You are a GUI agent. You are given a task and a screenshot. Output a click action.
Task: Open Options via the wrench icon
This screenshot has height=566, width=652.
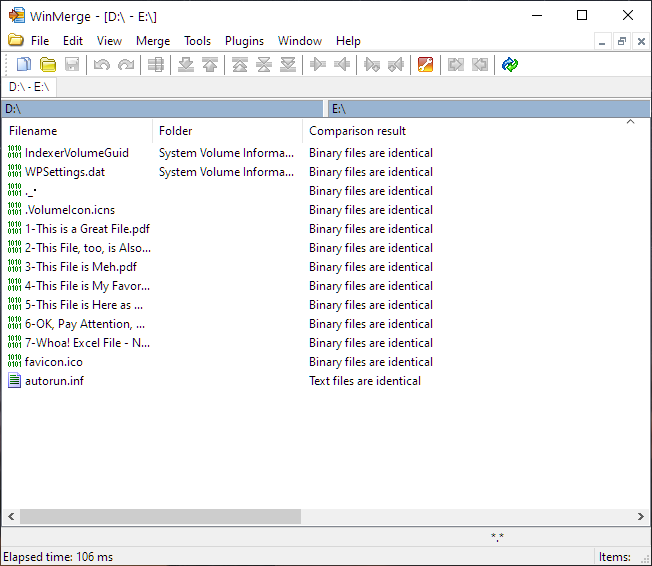coord(425,64)
